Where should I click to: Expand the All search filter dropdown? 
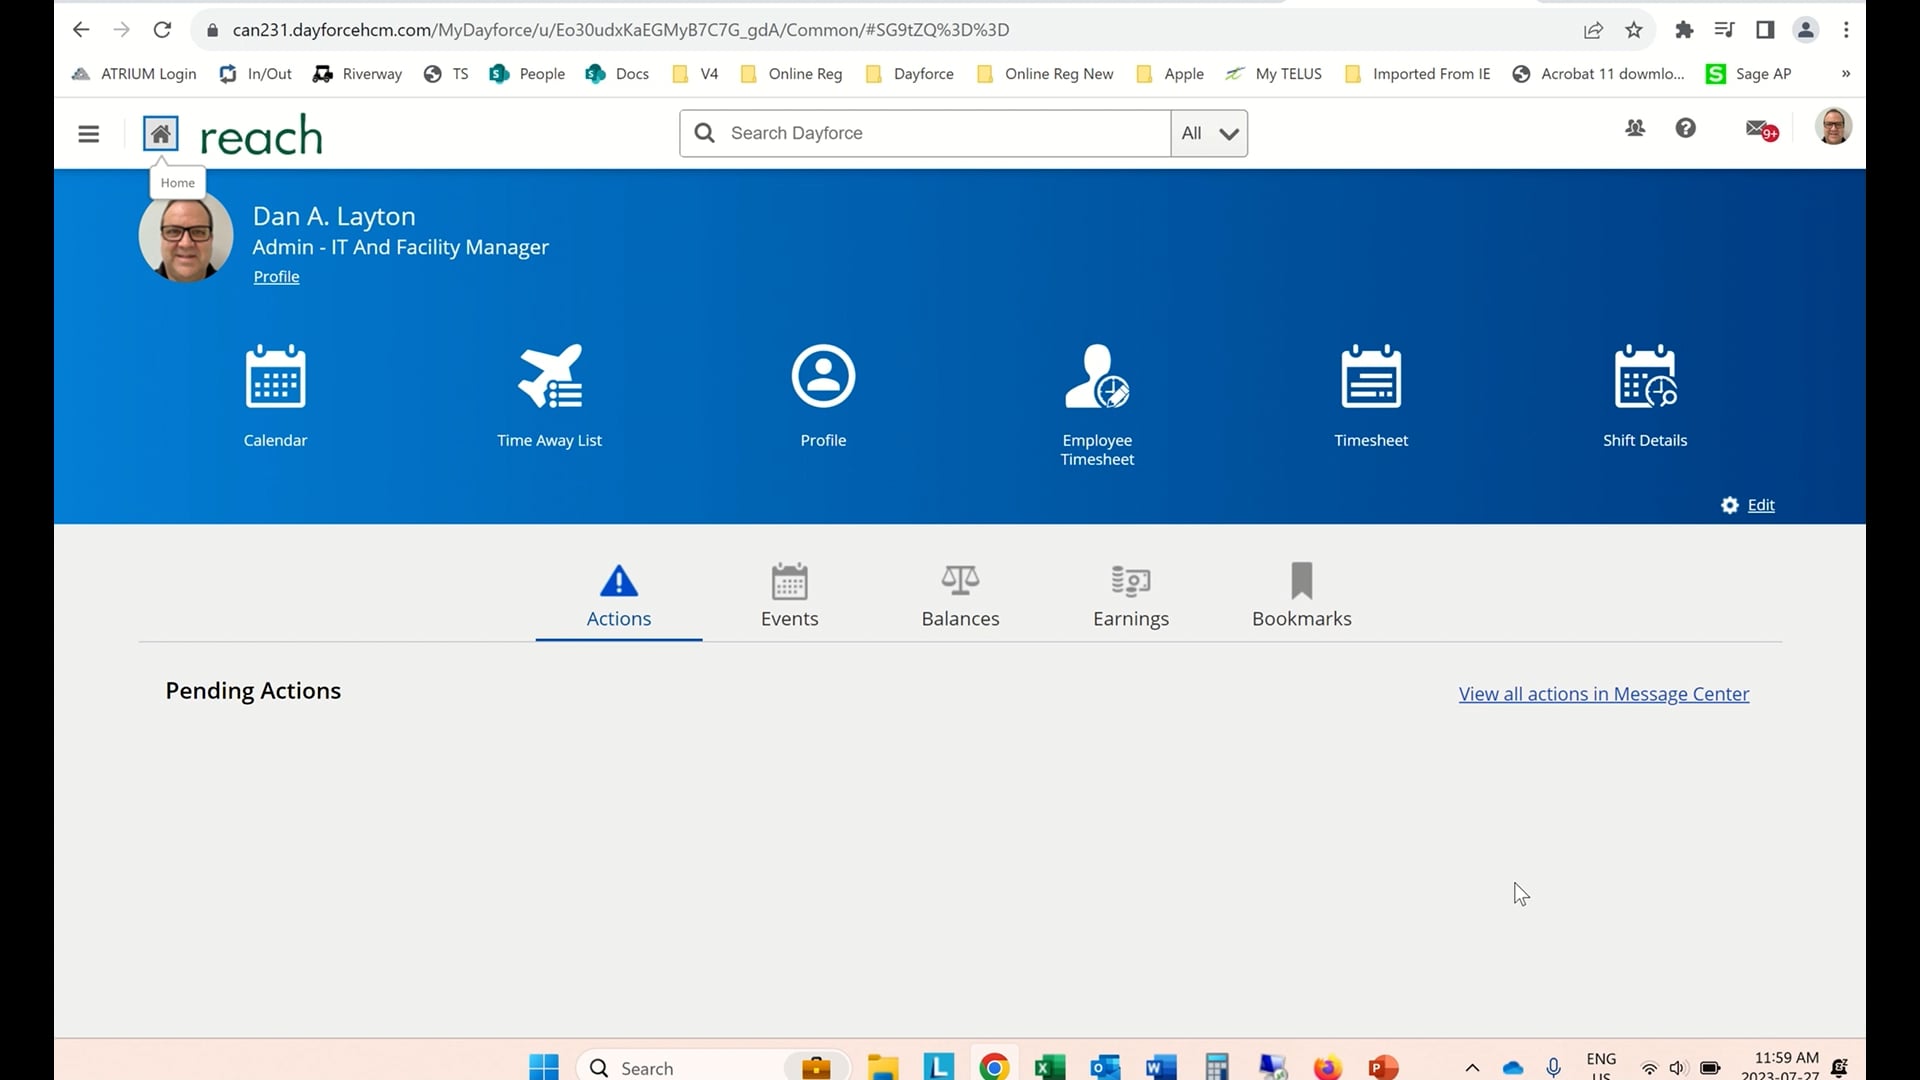(1208, 133)
